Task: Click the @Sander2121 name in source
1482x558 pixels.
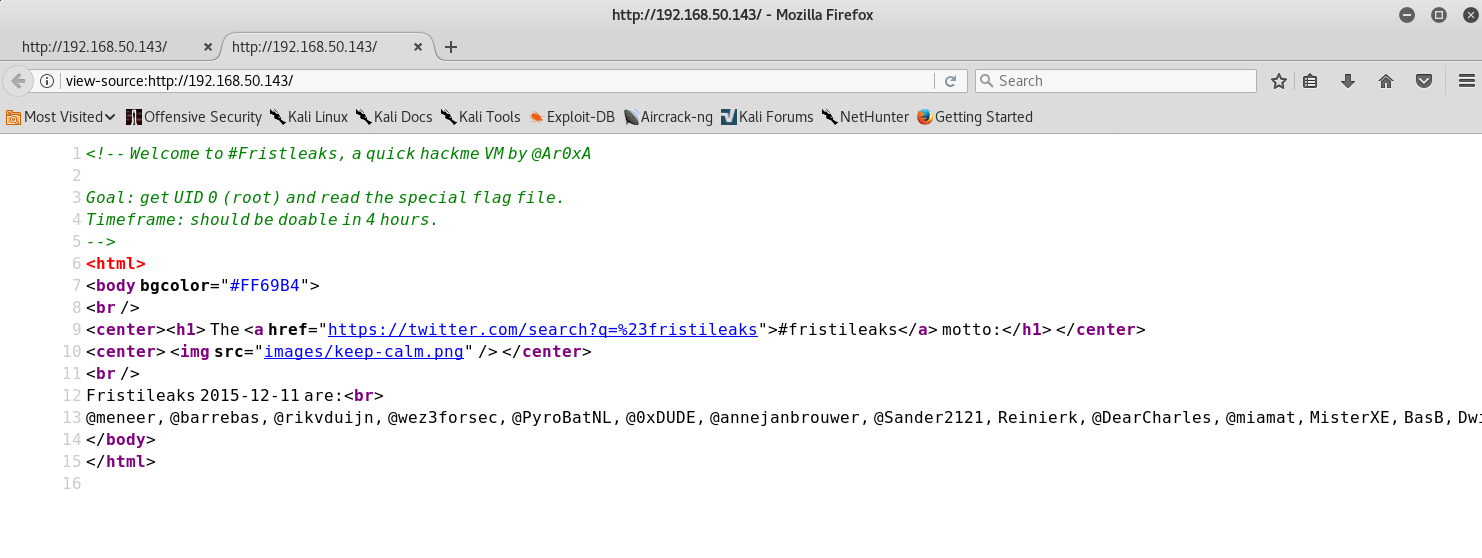Action: pos(930,418)
